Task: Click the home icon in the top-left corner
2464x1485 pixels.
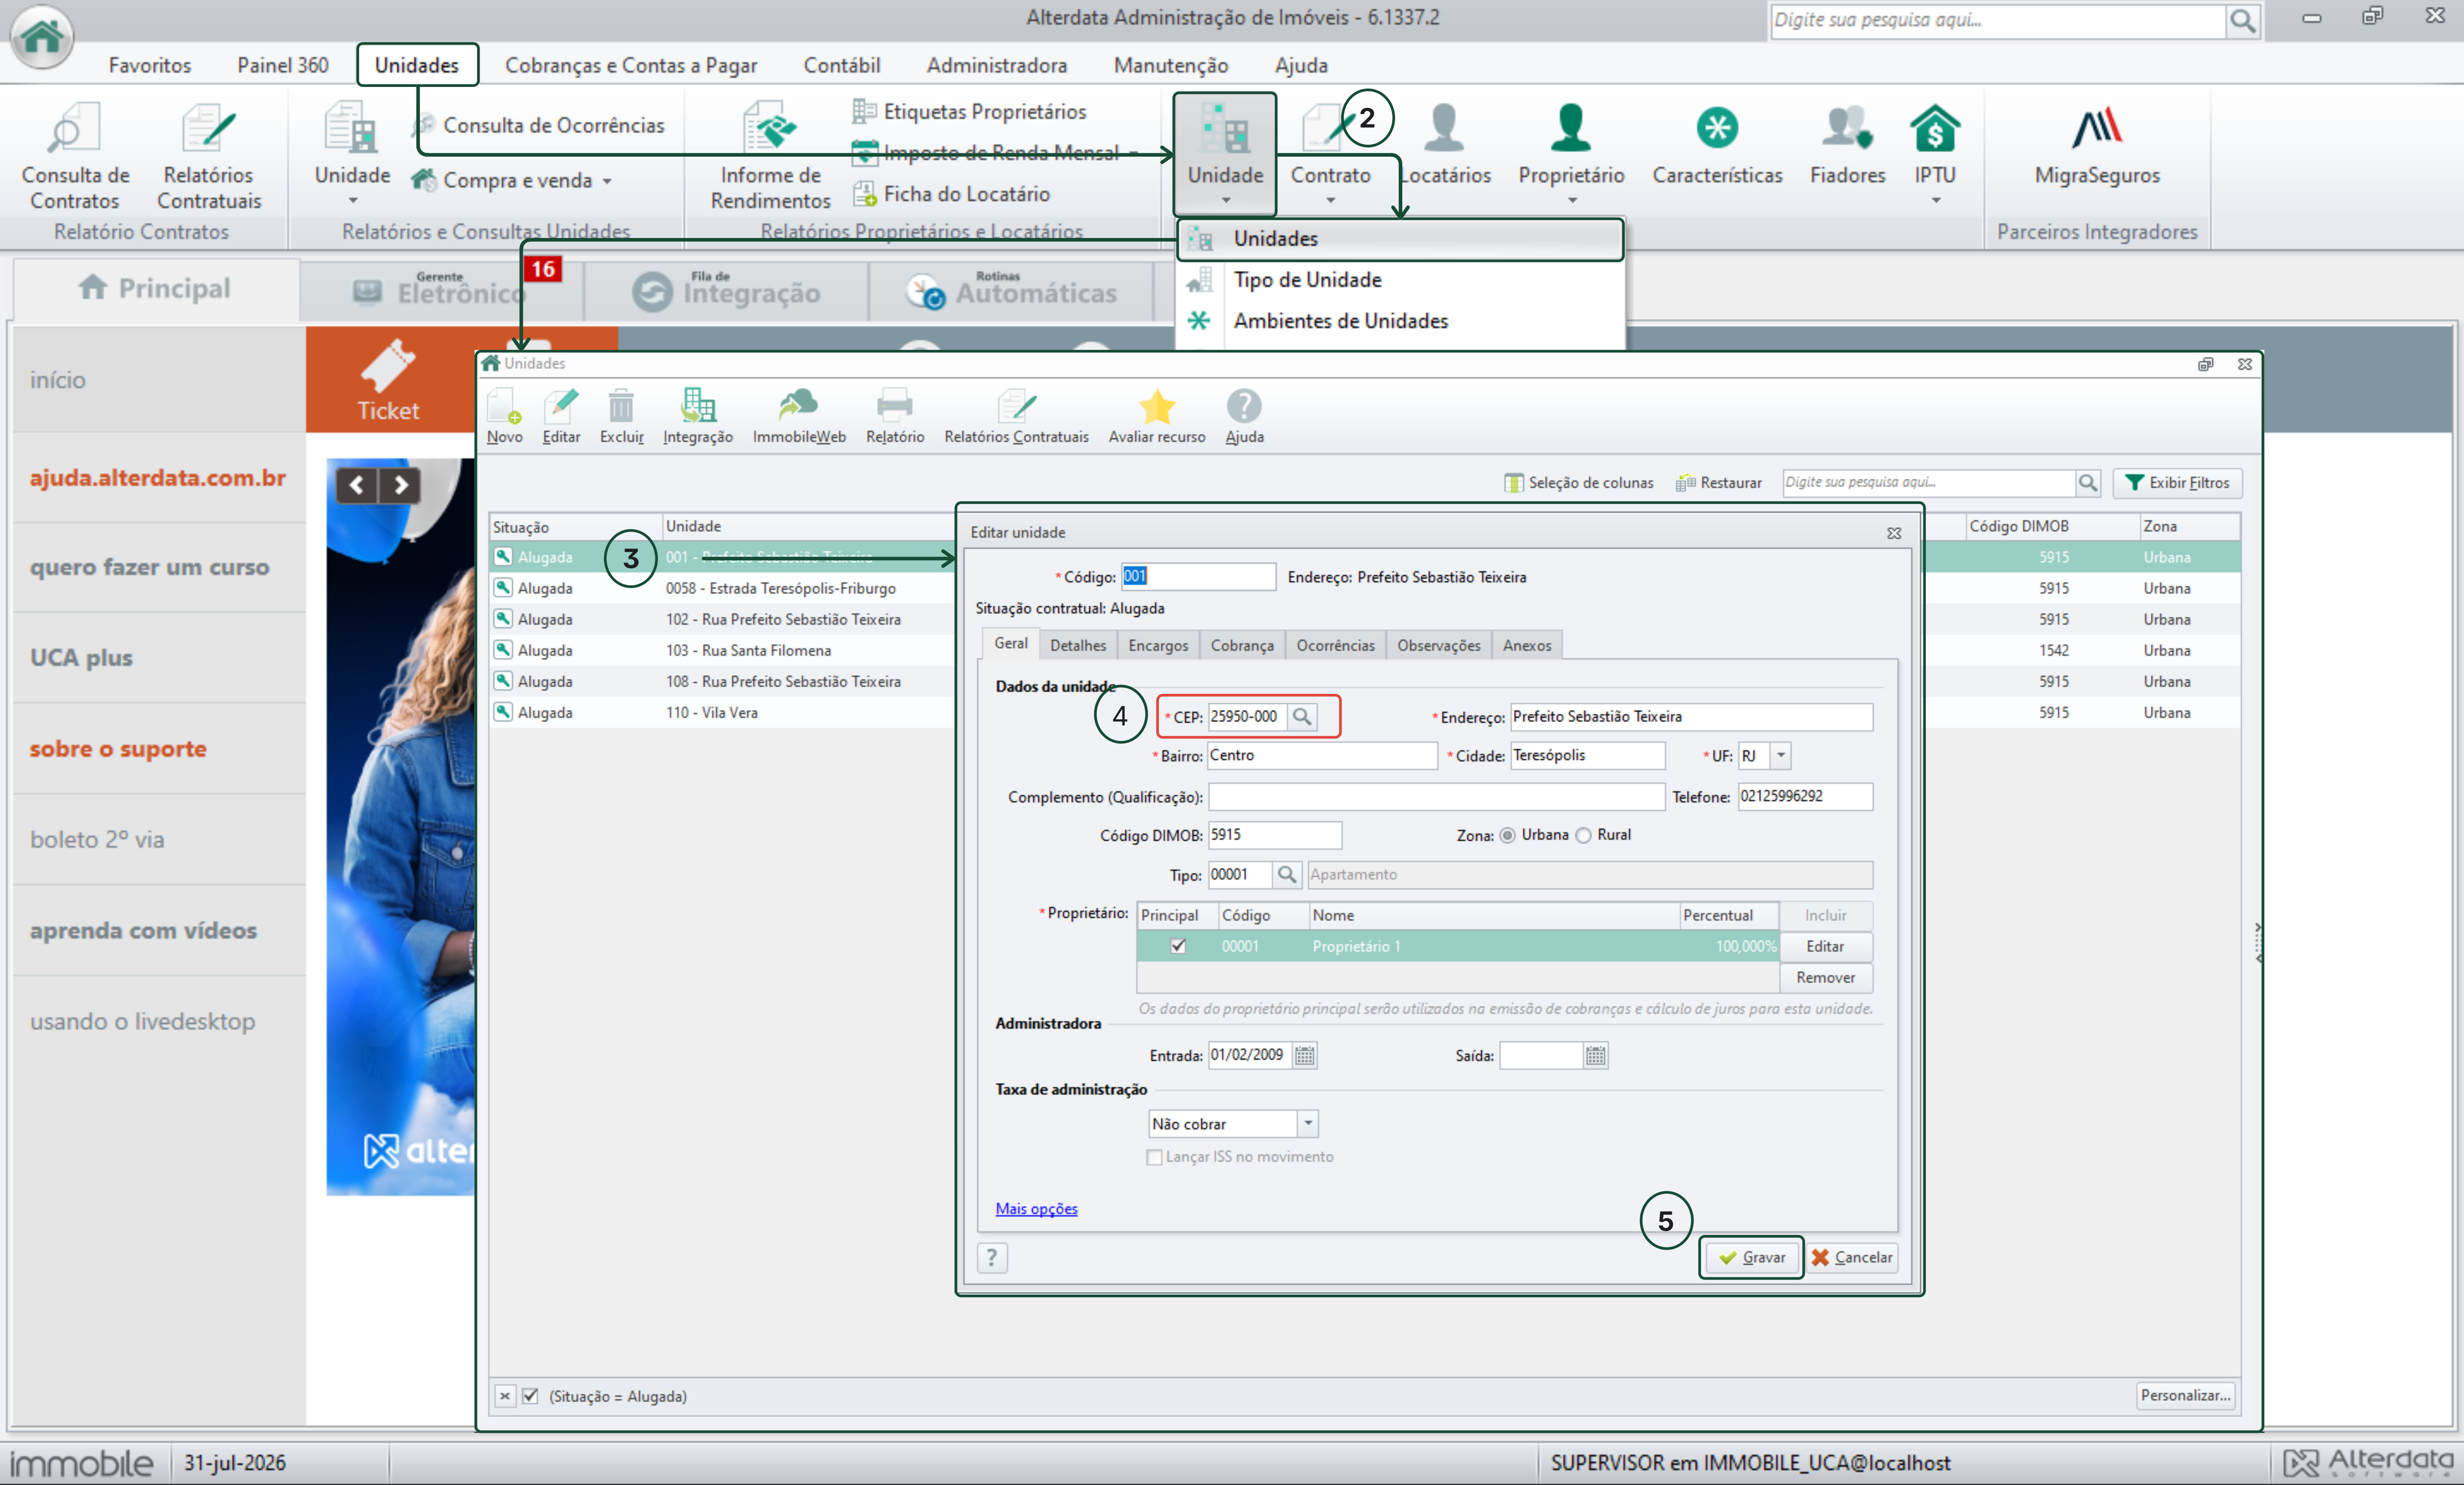Action: [x=41, y=36]
